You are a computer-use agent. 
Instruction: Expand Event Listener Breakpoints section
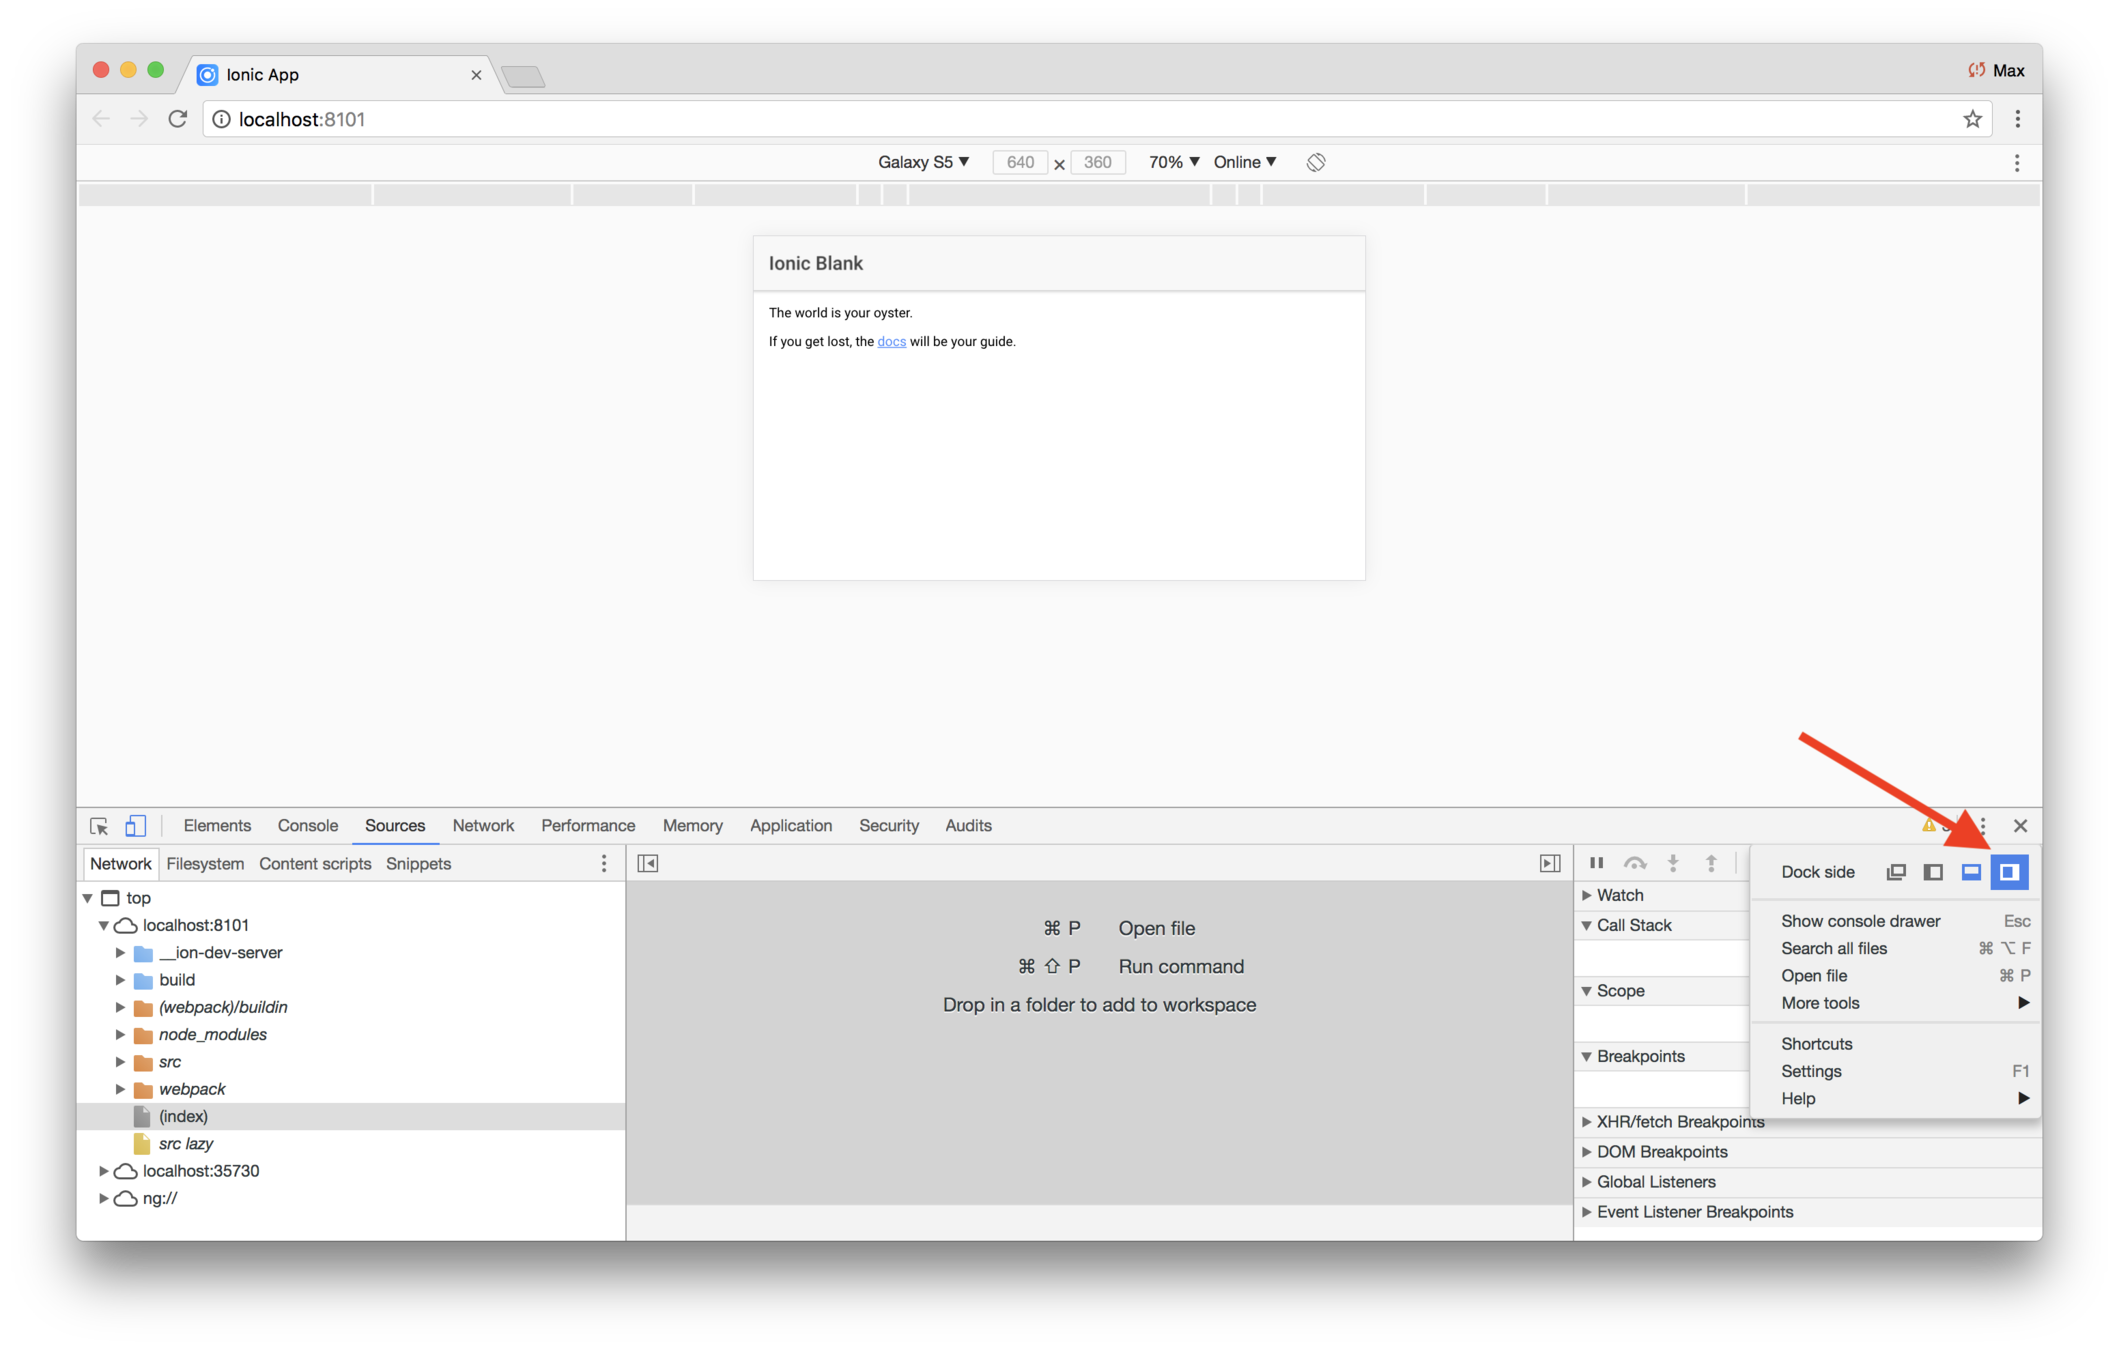pyautogui.click(x=1586, y=1212)
